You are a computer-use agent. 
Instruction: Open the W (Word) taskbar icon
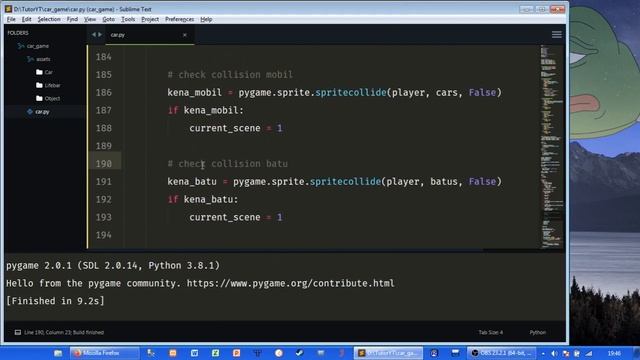(194, 353)
